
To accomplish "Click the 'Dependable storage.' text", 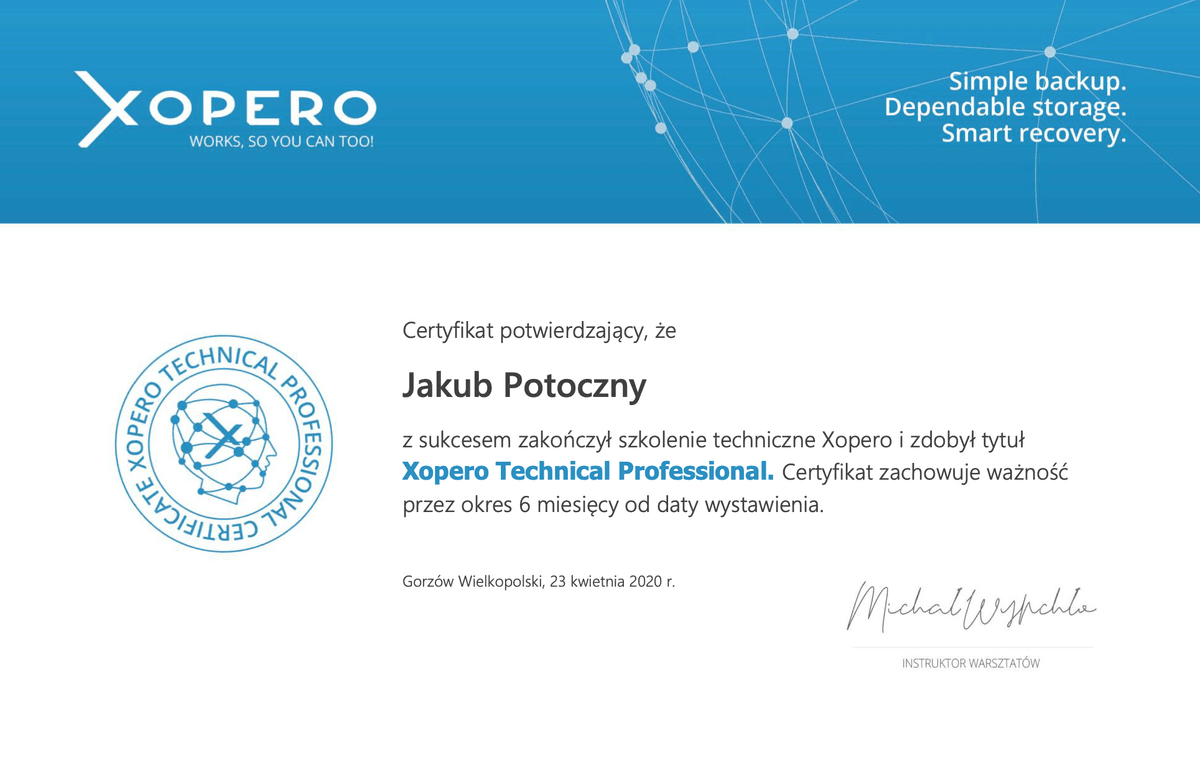I will (1005, 107).
